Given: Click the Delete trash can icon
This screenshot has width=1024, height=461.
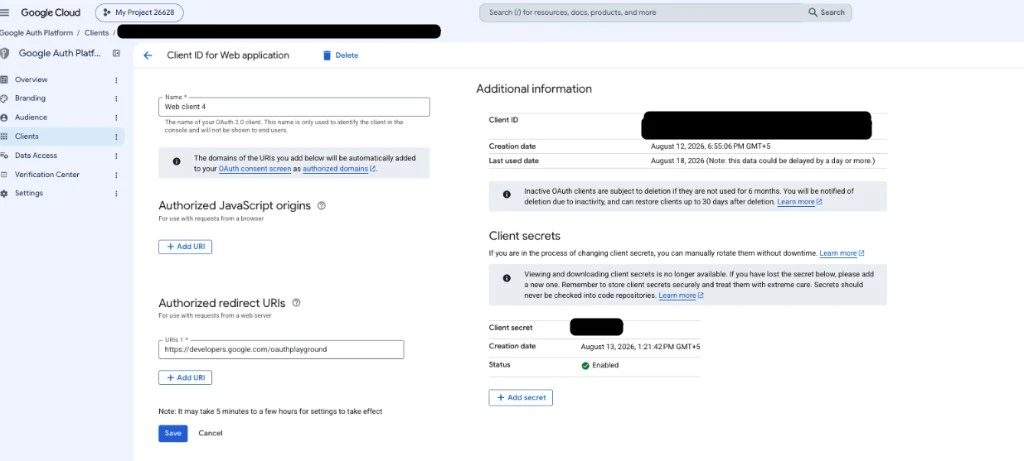Looking at the screenshot, I should 327,56.
